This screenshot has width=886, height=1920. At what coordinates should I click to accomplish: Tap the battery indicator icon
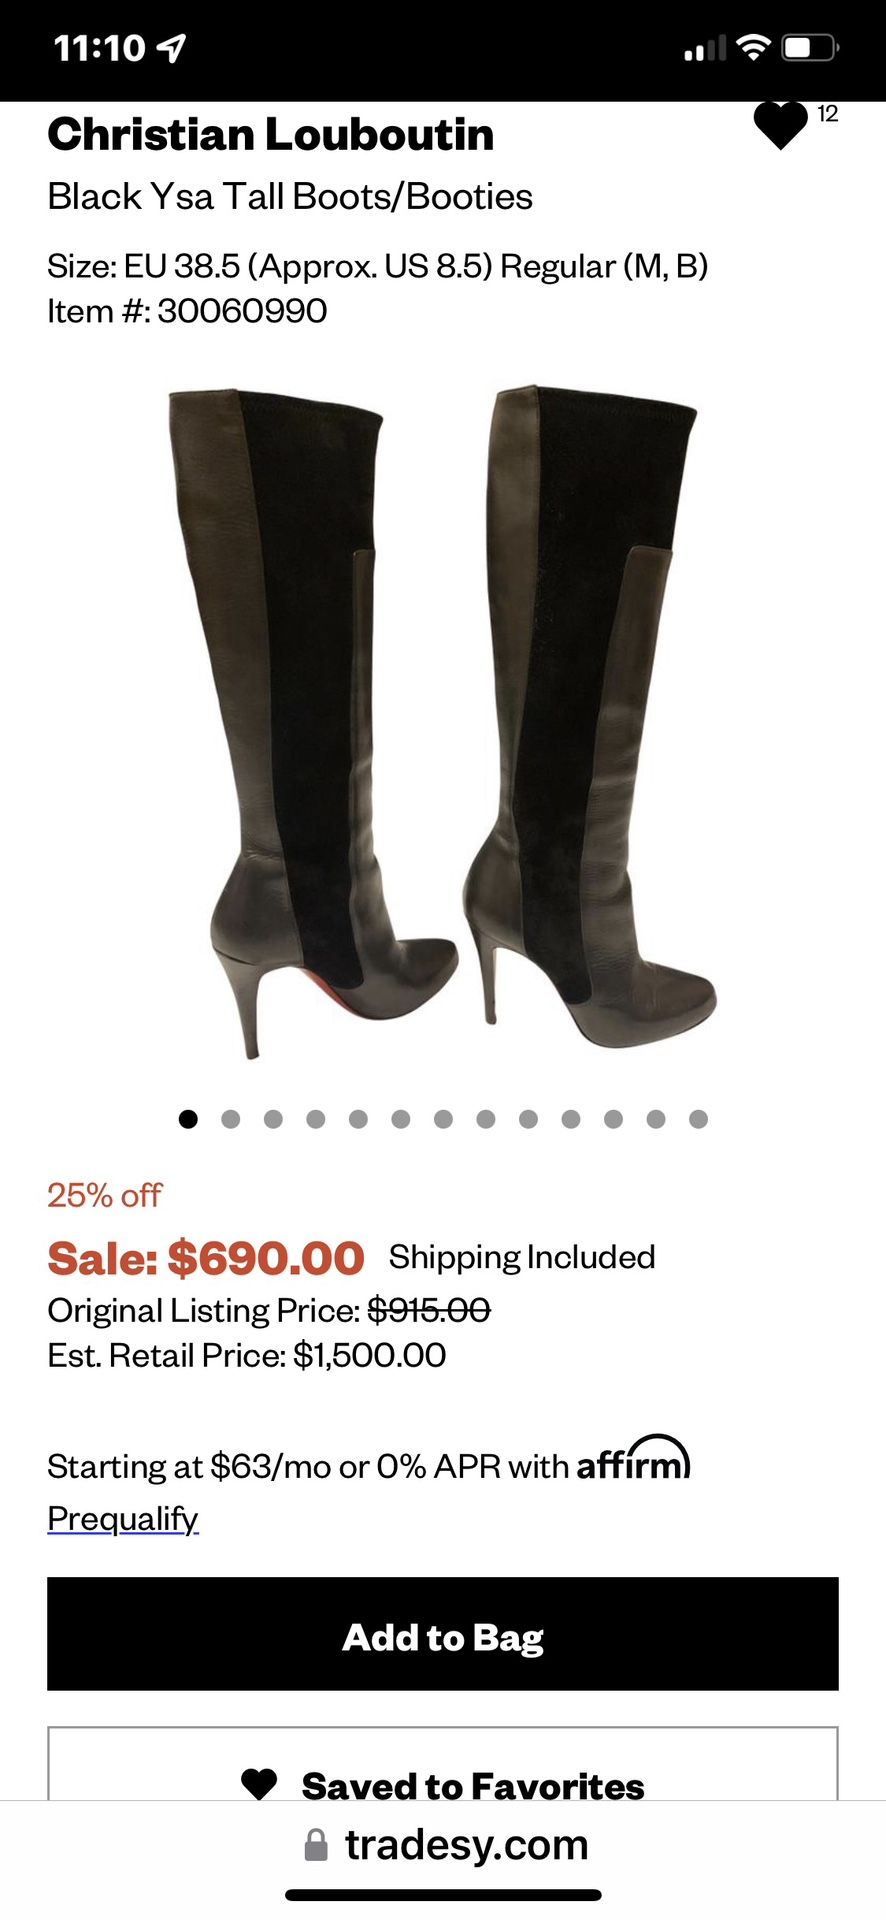point(810,47)
